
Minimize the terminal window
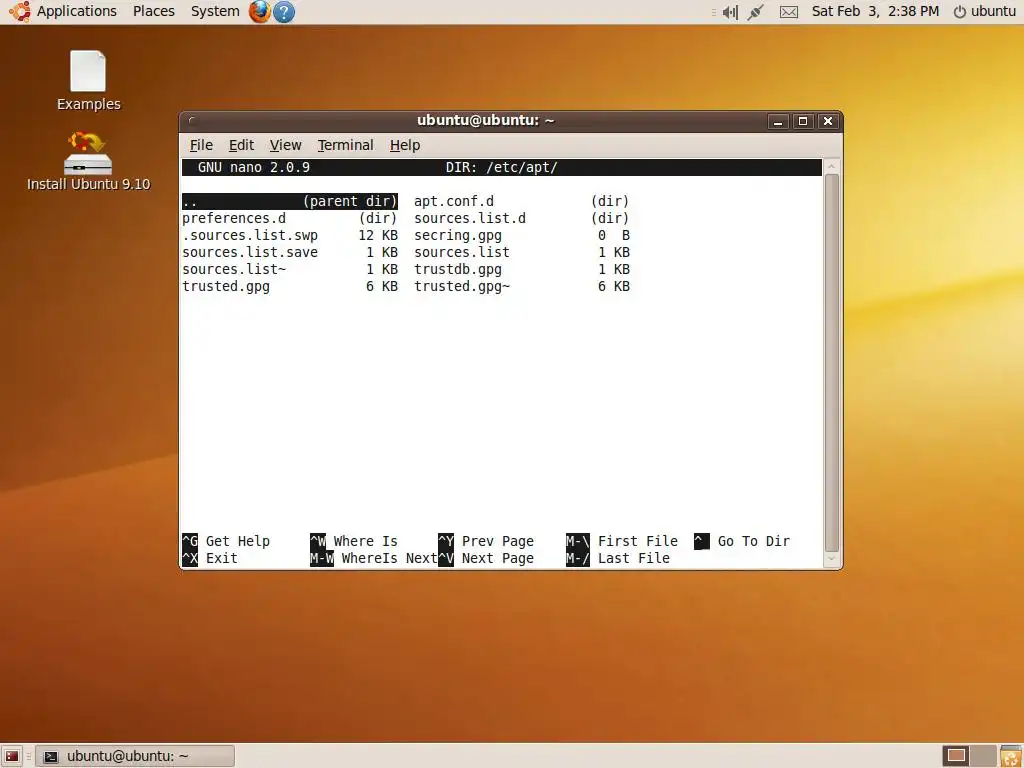coord(778,121)
